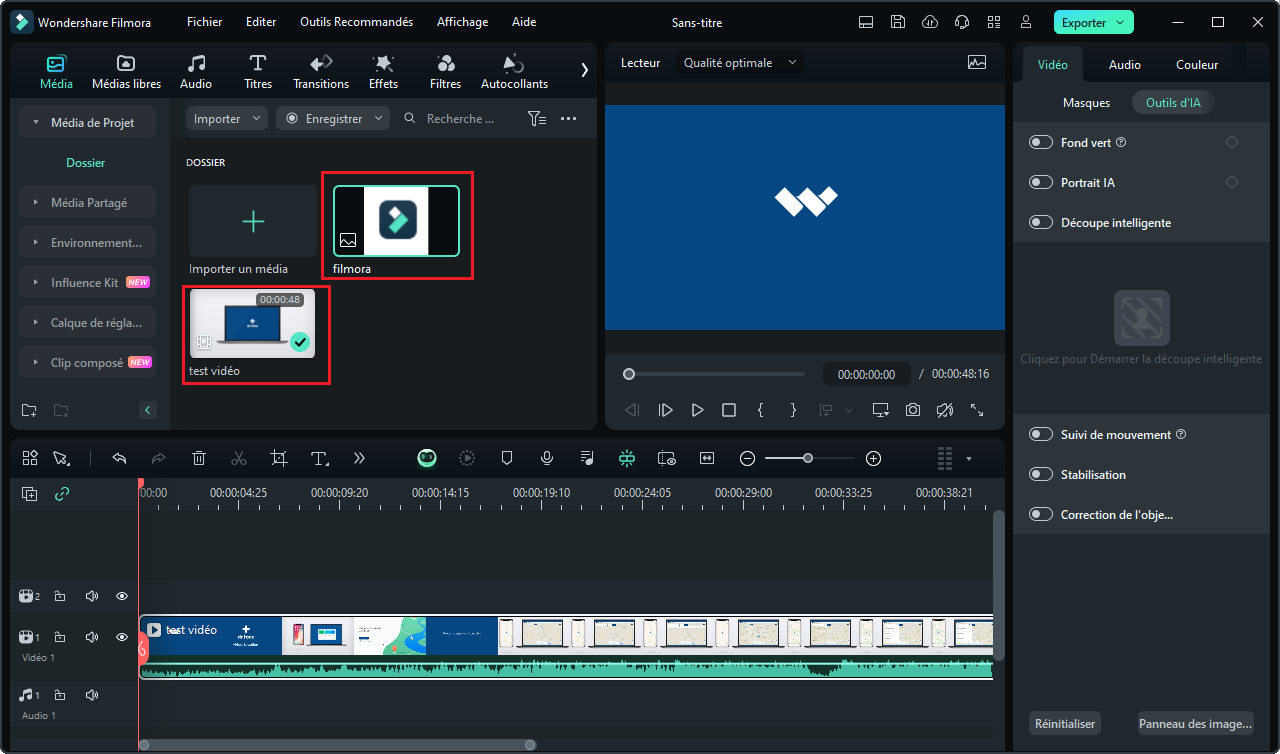Click the text tool icon in timeline toolbar

320,458
